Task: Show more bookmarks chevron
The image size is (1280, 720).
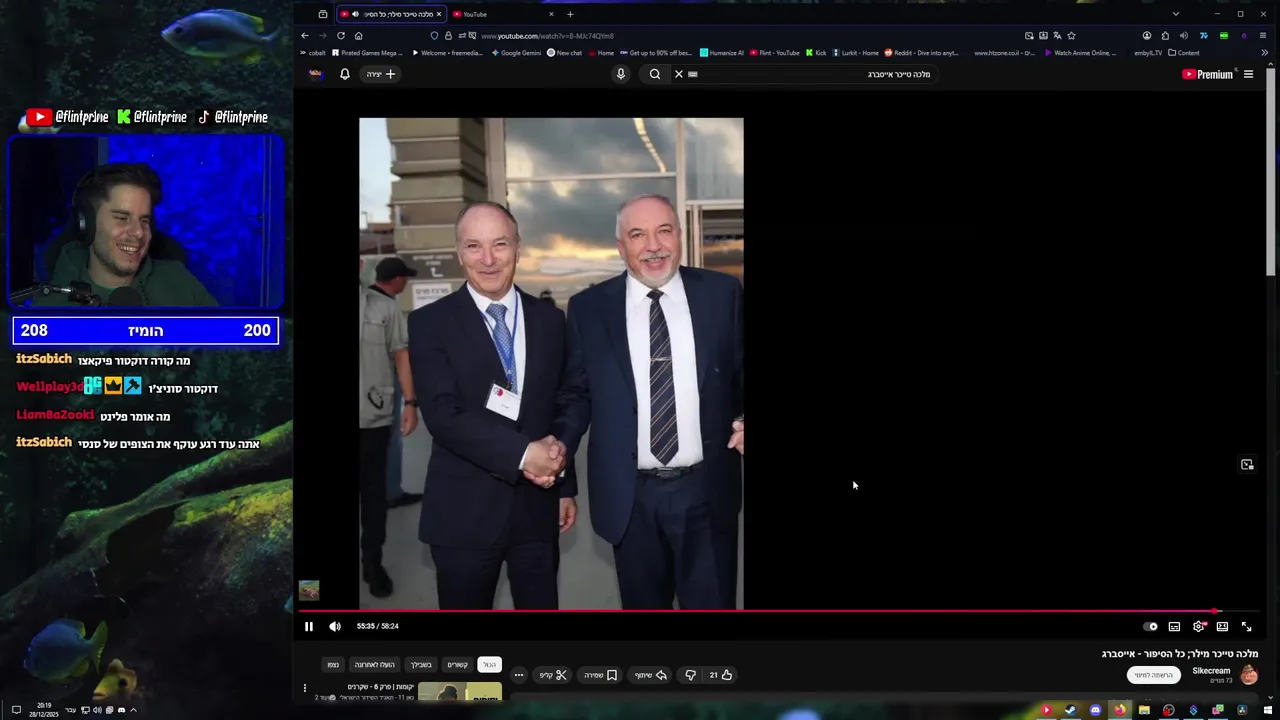Action: pyautogui.click(x=1265, y=53)
